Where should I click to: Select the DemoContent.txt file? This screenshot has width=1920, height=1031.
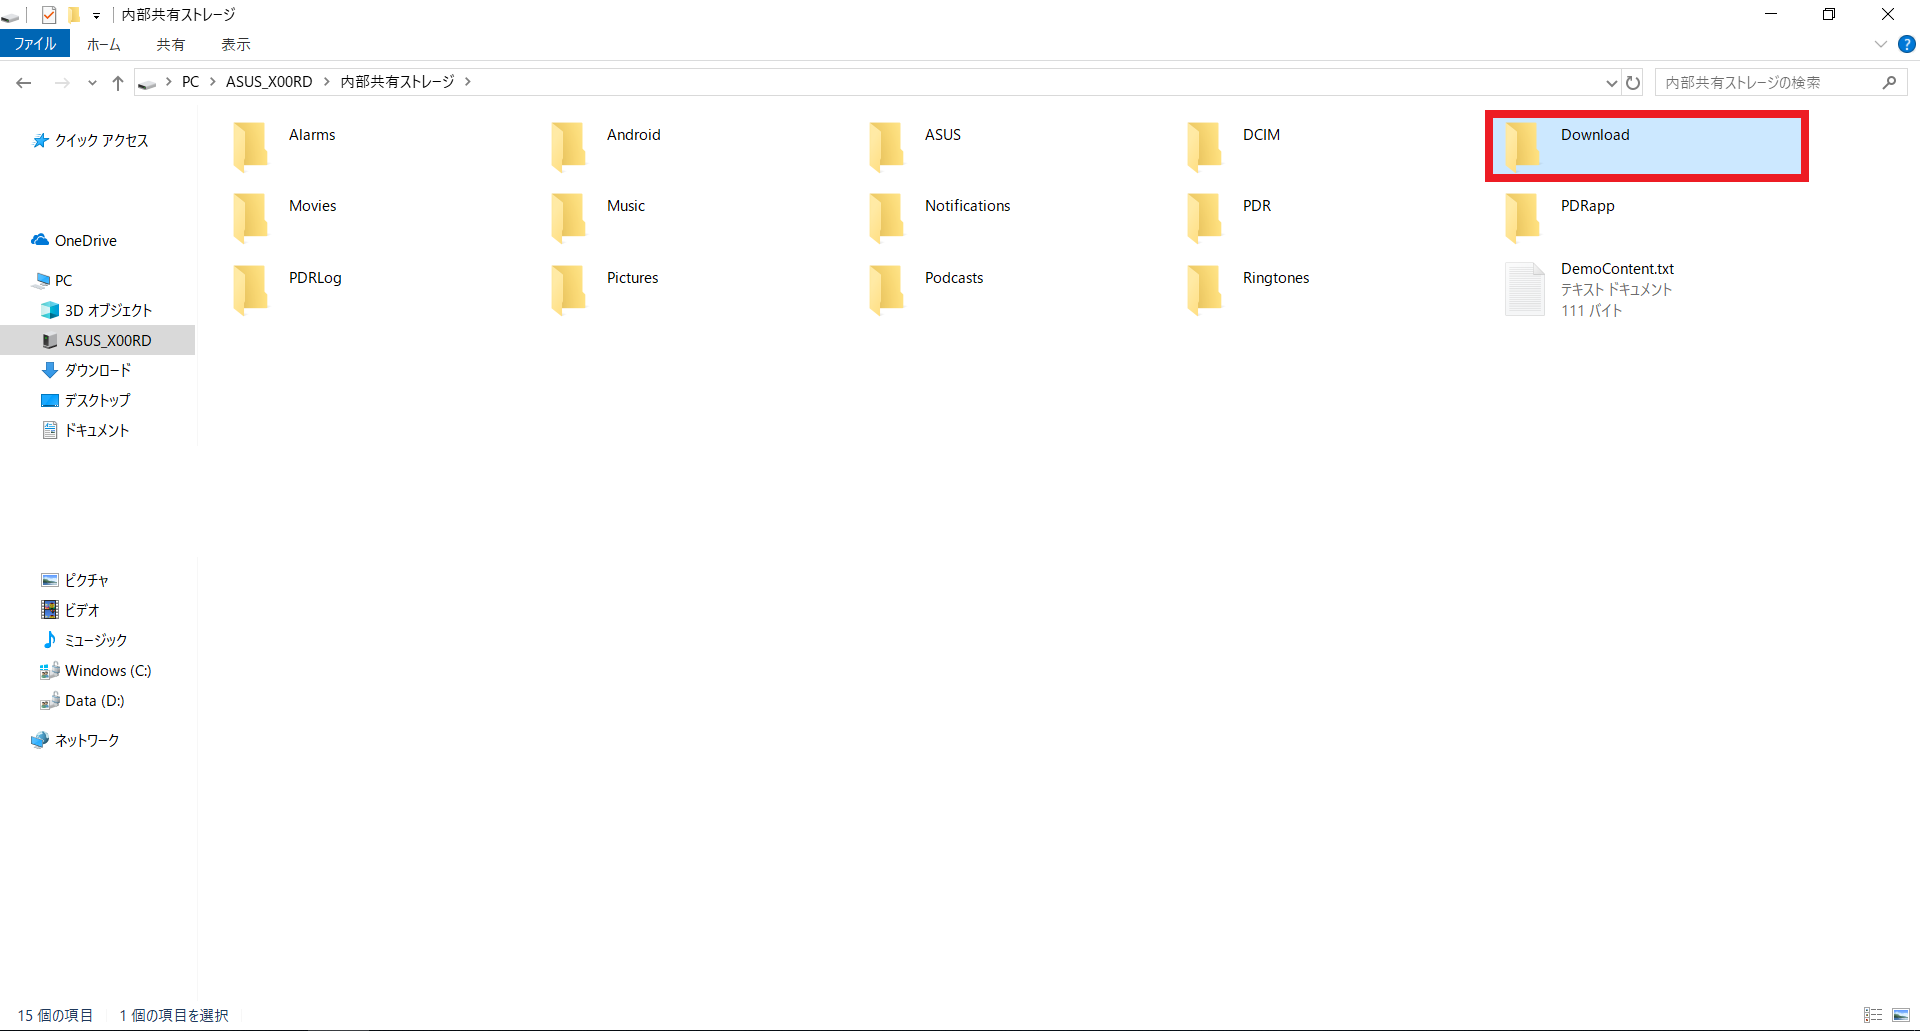[x=1616, y=269]
